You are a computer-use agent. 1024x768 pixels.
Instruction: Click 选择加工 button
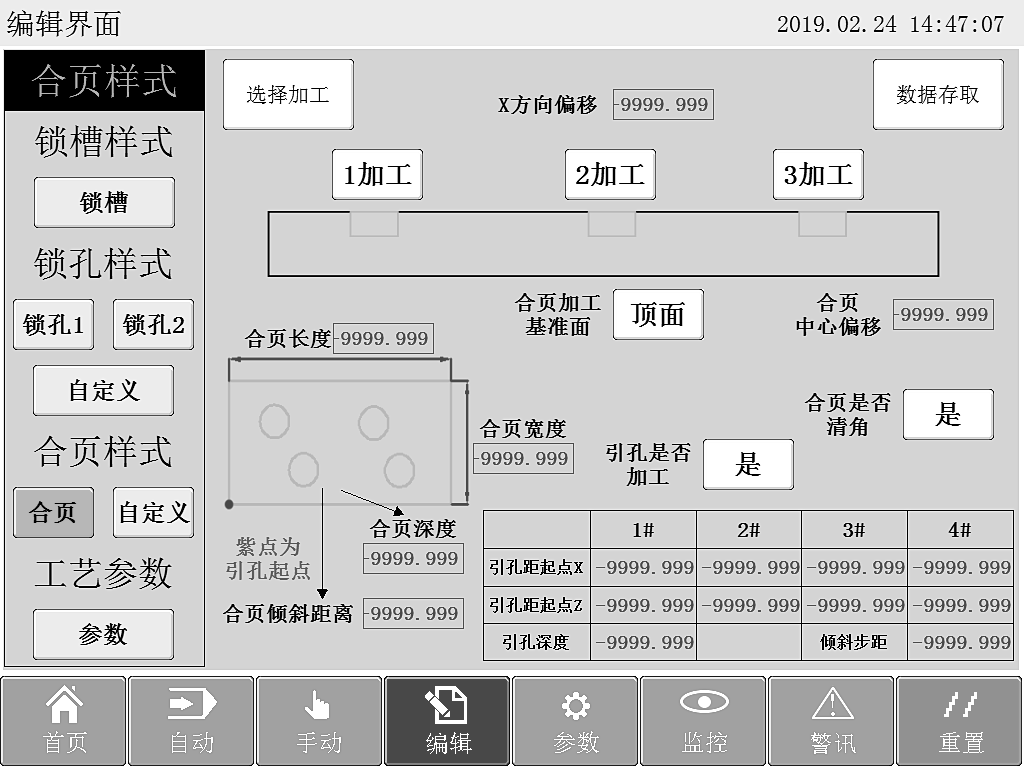tap(288, 95)
